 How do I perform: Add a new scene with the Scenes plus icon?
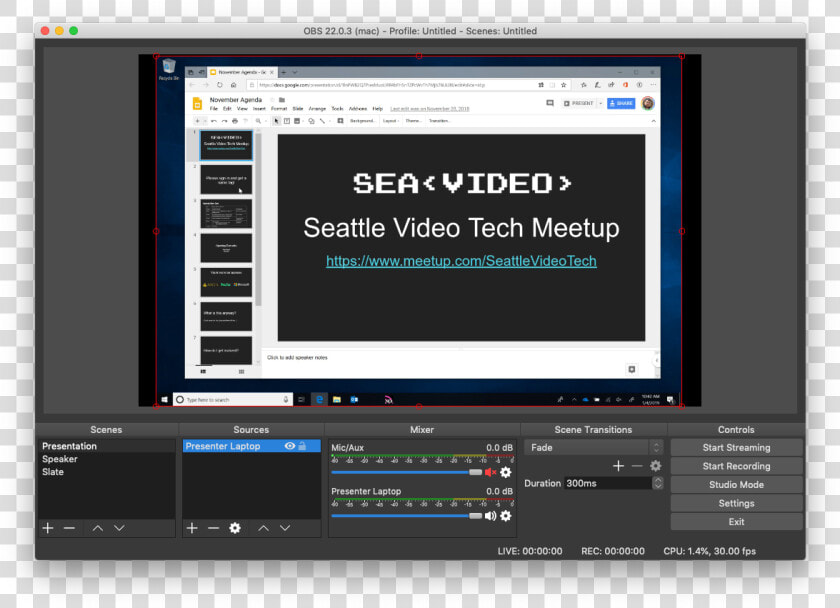48,528
